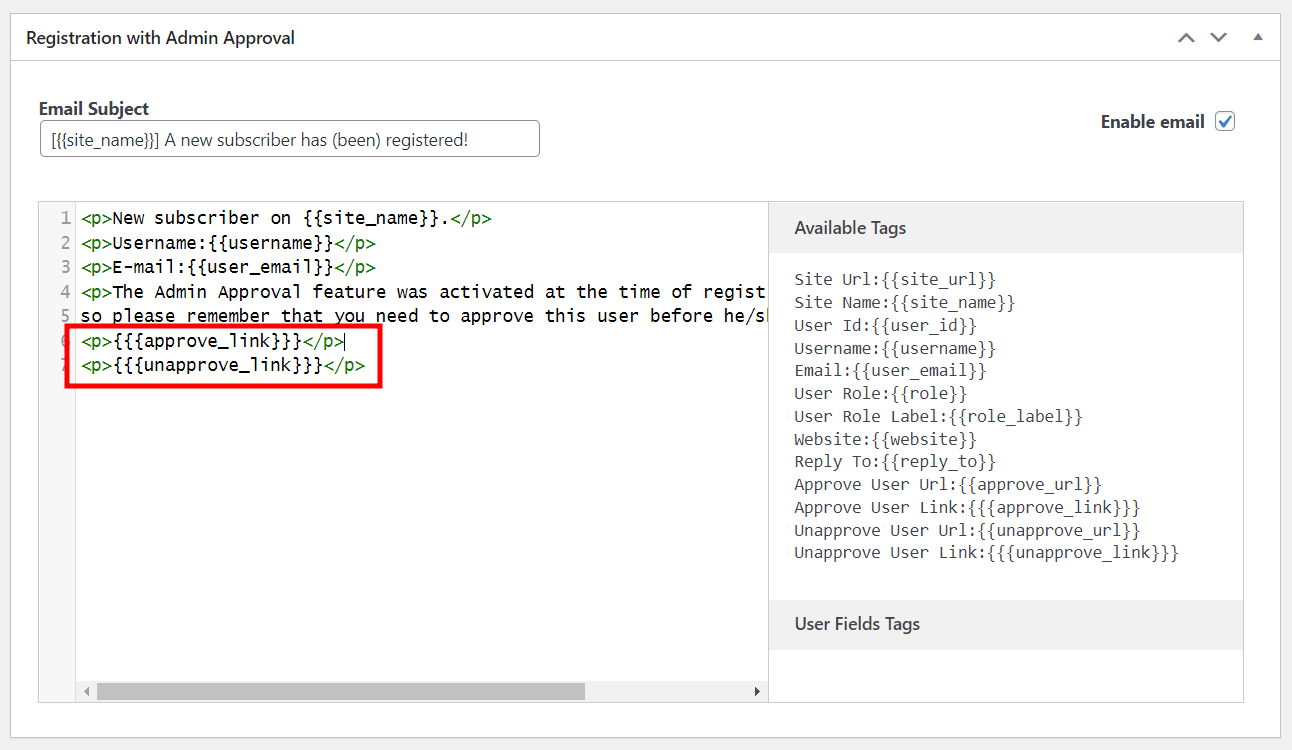Viewport: 1292px width, 750px height.
Task: Click code line with E-mail:{{user_email}}
Action: [228, 267]
